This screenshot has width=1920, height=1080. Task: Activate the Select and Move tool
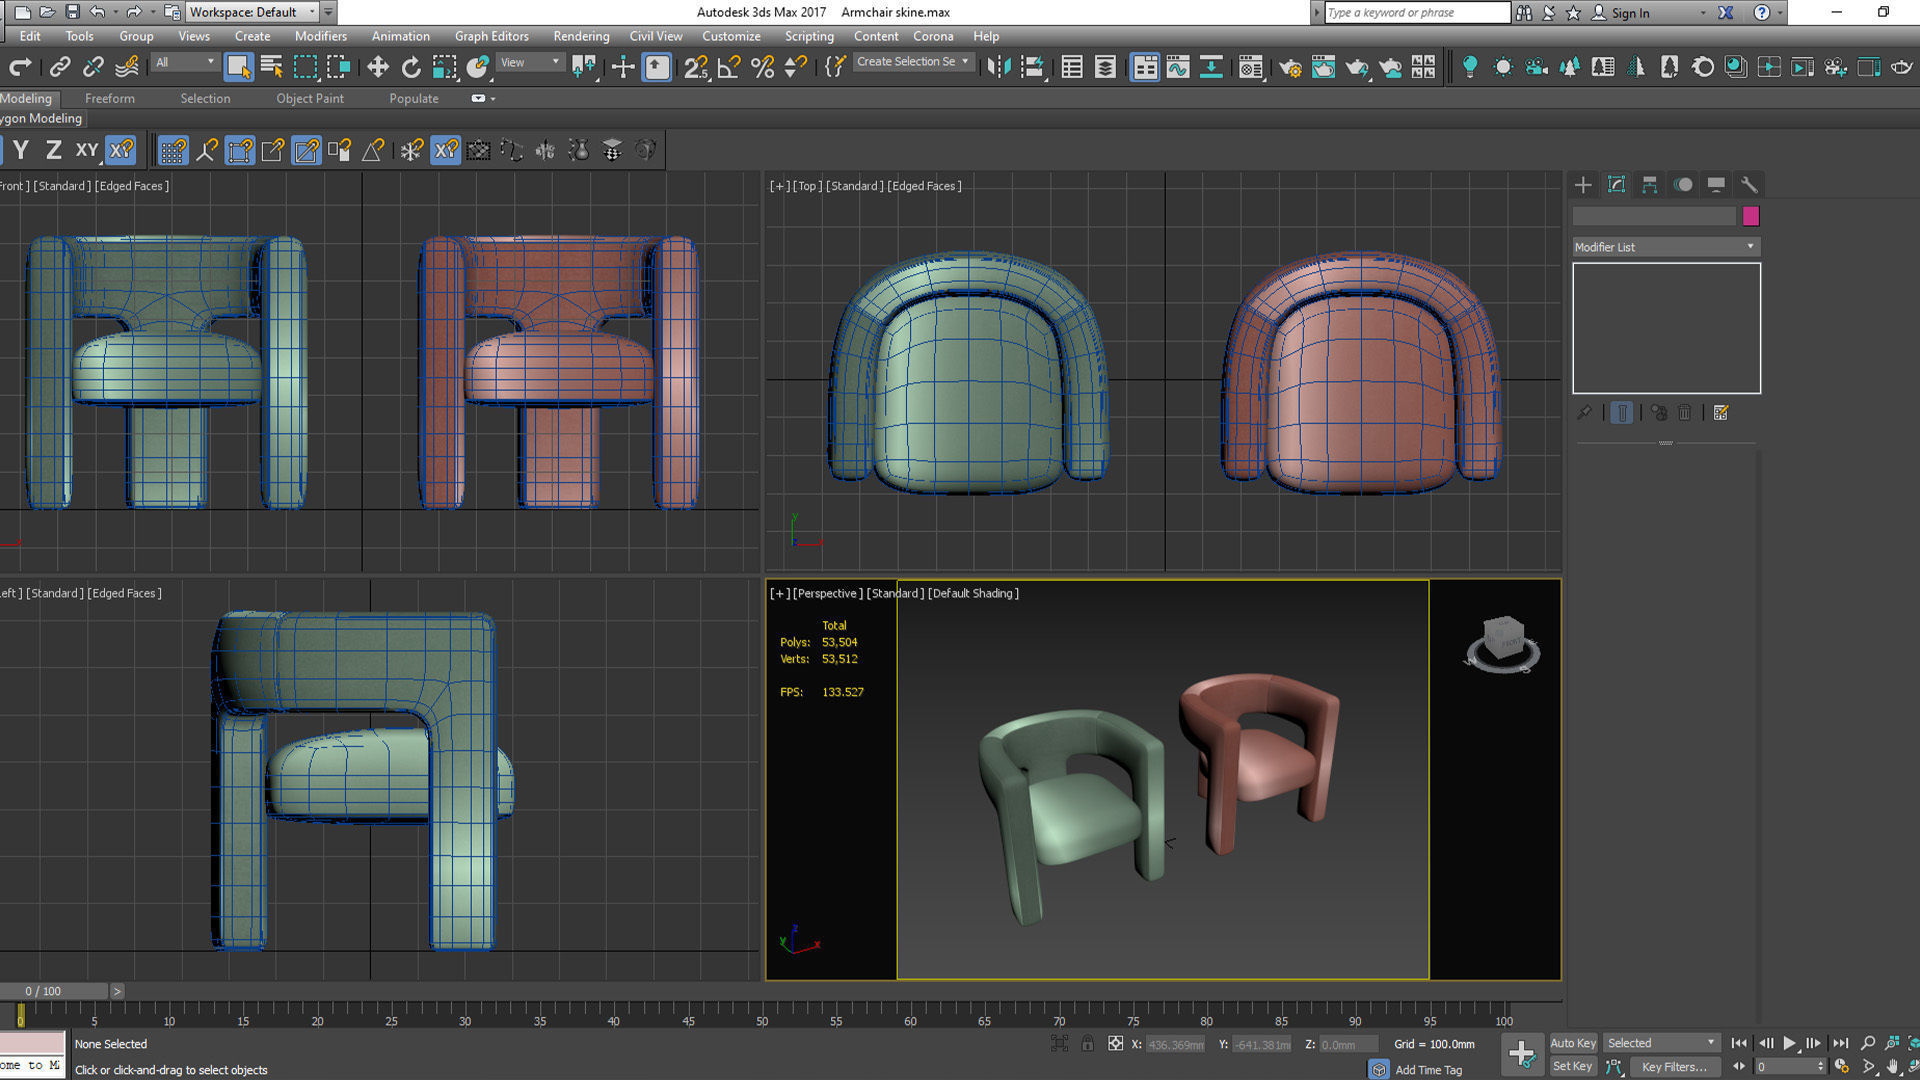pos(377,67)
